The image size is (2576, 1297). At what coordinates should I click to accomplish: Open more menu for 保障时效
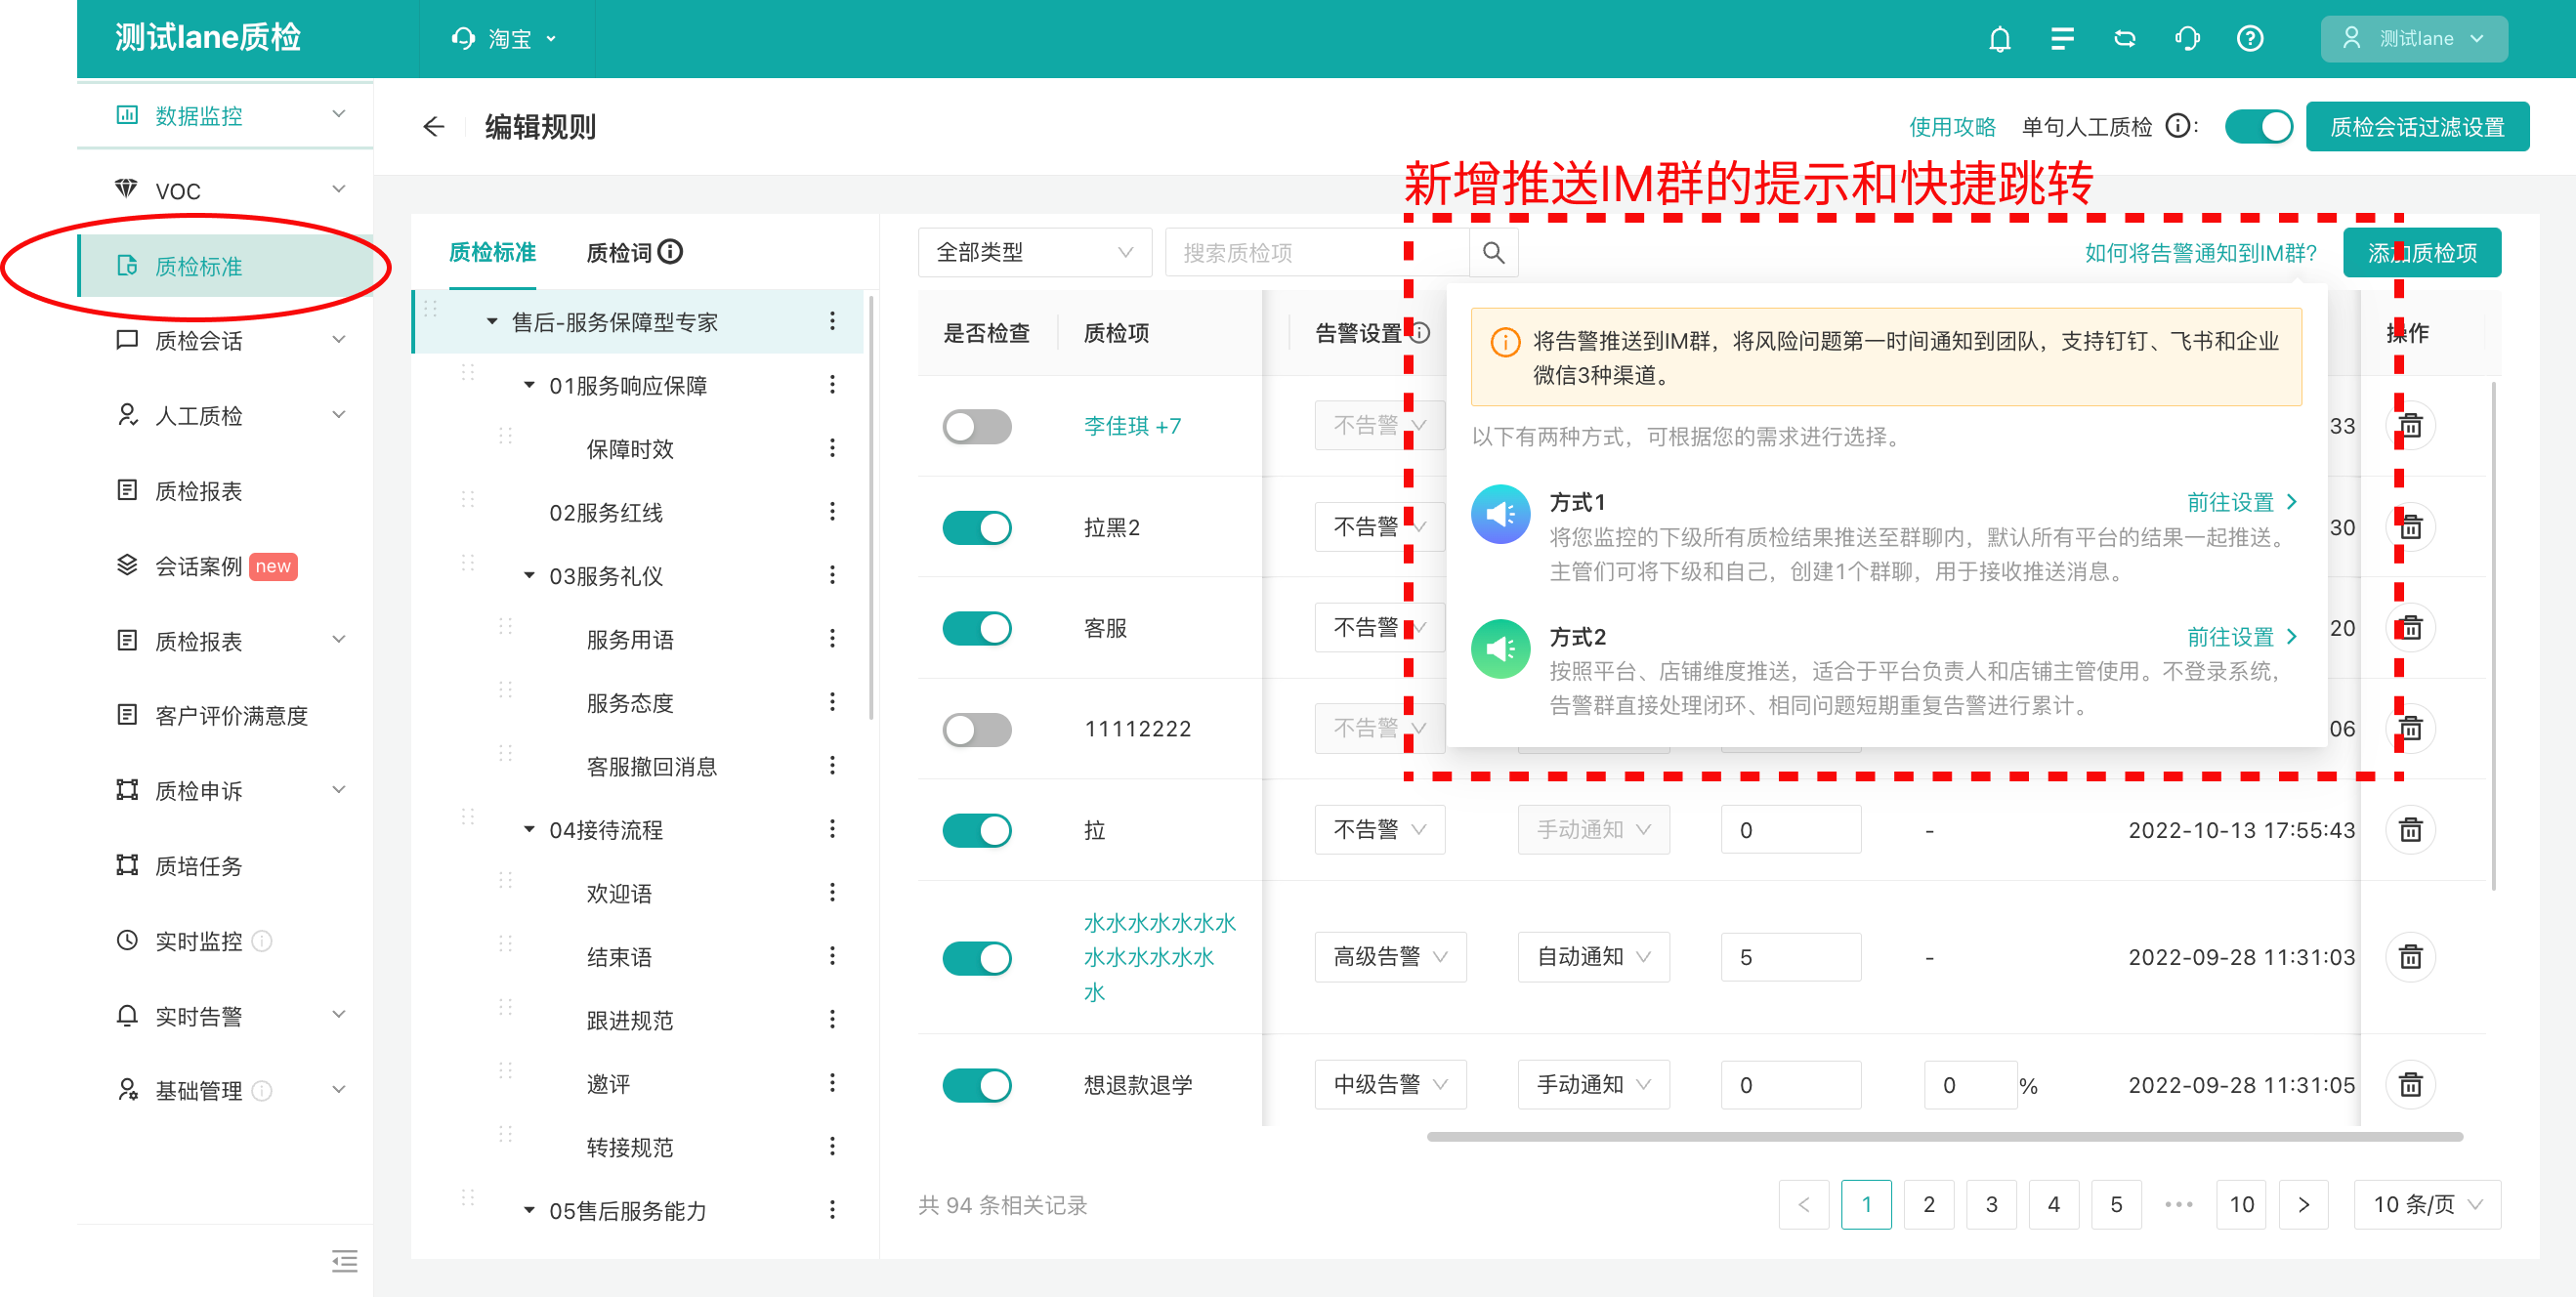(832, 448)
